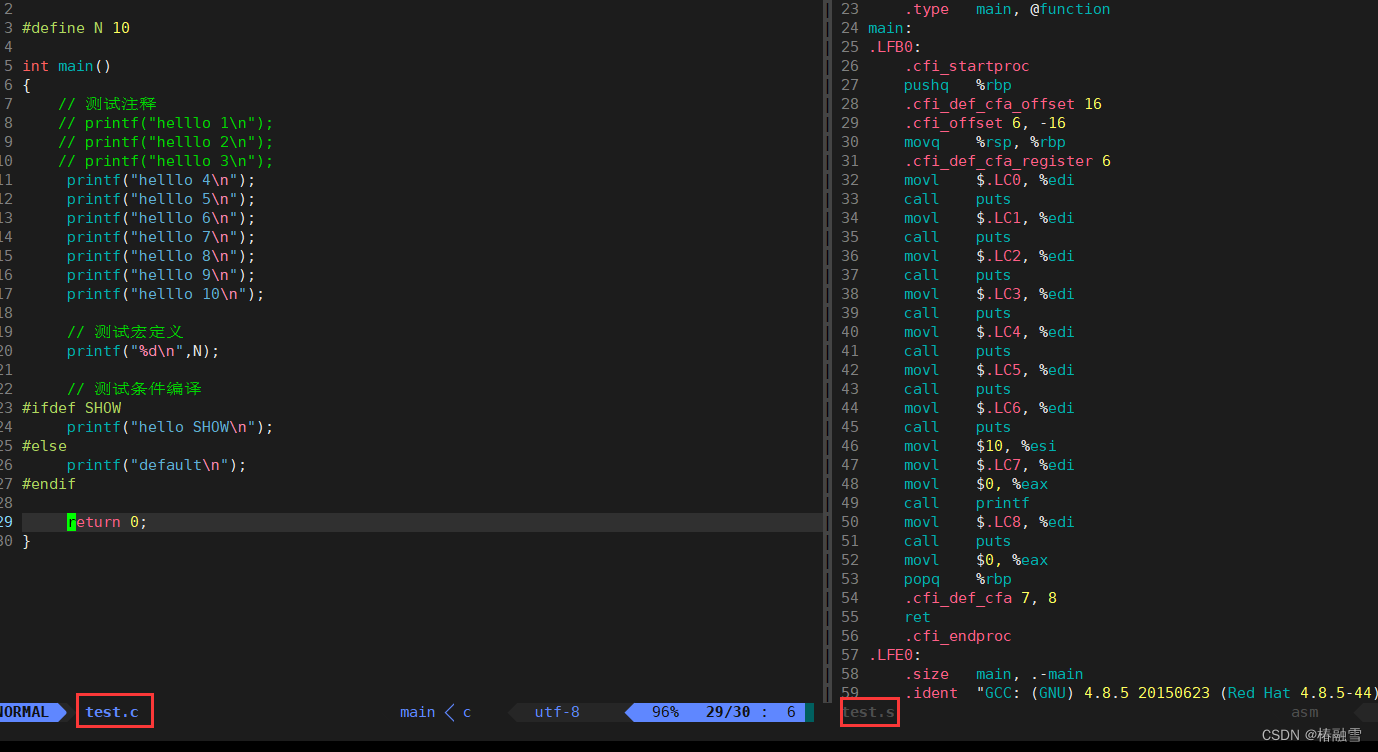Click the printf("helllo 4\n") line
1378x752 pixels.
tap(161, 180)
